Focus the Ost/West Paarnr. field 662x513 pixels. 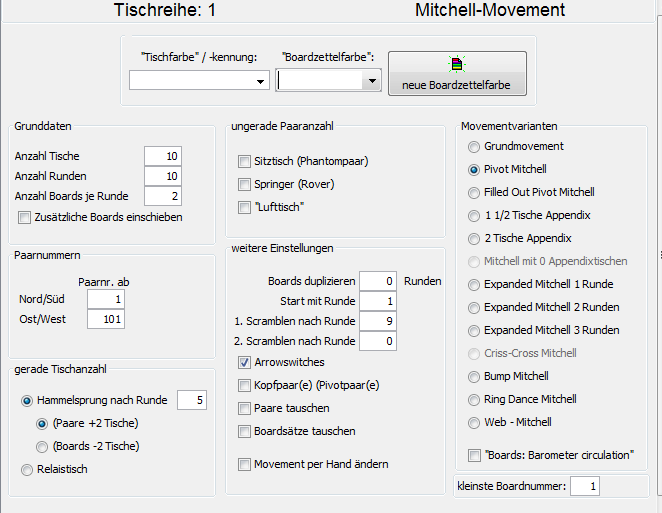pos(106,319)
